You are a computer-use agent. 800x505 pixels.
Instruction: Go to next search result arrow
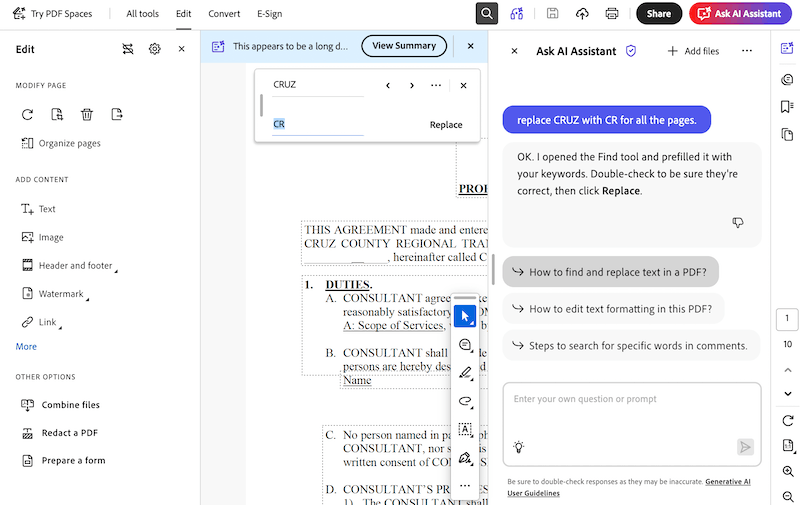pyautogui.click(x=412, y=85)
